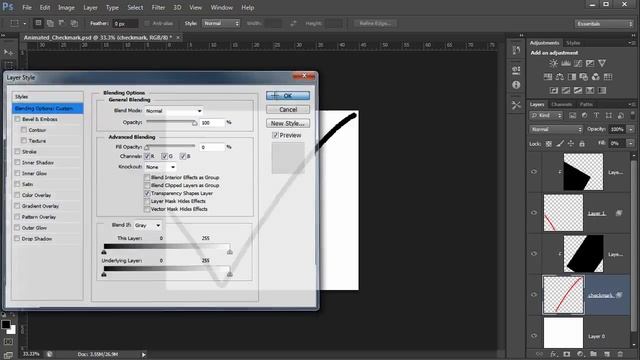Select Blending Options: Custom in styles list
The width and height of the screenshot is (640, 360).
pos(48,108)
